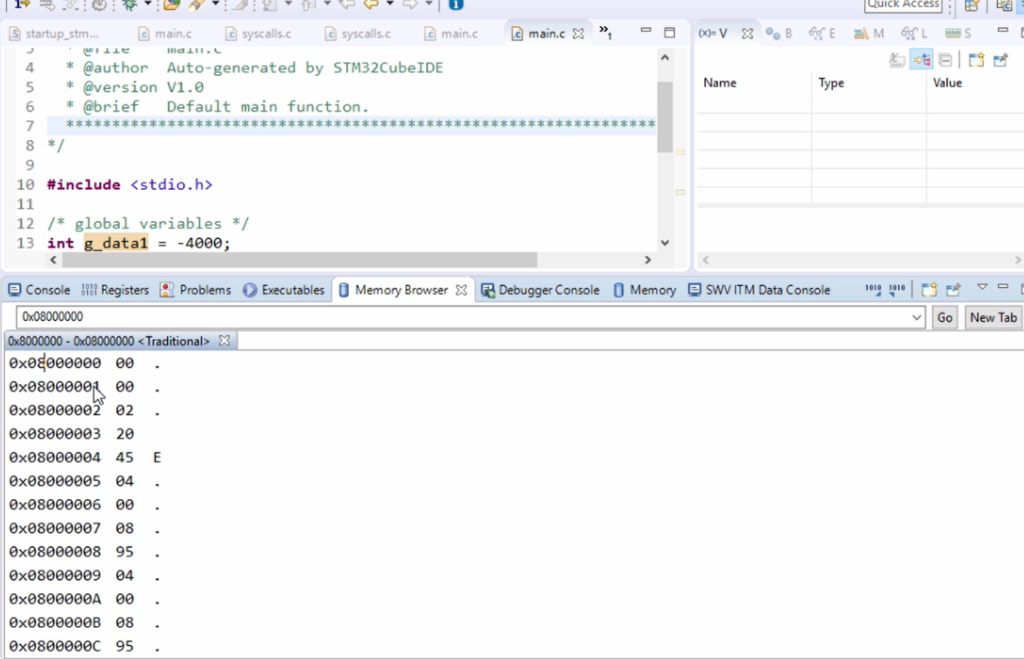Open the SWV ITM Data Console tab
The height and width of the screenshot is (659, 1024).
pyautogui.click(x=759, y=290)
